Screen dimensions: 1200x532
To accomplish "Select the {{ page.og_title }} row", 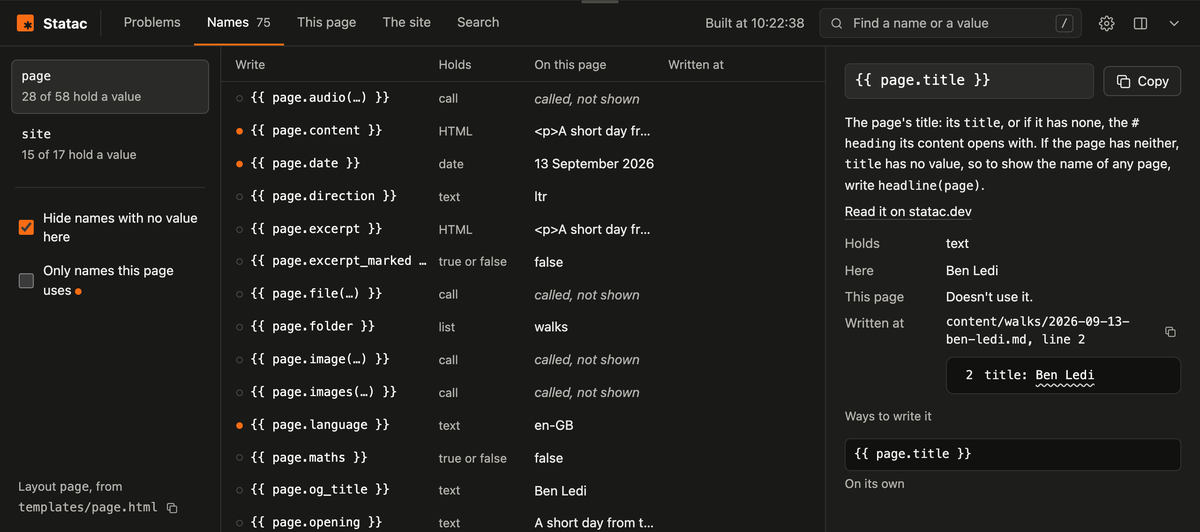I will tap(522, 490).
